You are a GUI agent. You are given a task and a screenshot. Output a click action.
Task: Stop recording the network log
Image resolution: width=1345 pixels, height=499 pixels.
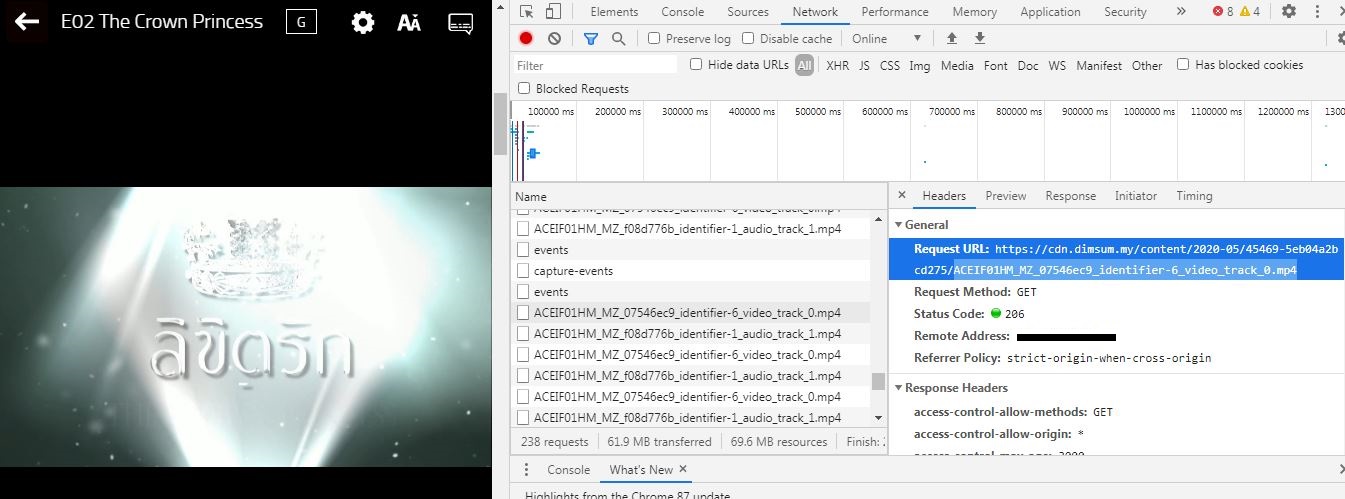point(526,38)
